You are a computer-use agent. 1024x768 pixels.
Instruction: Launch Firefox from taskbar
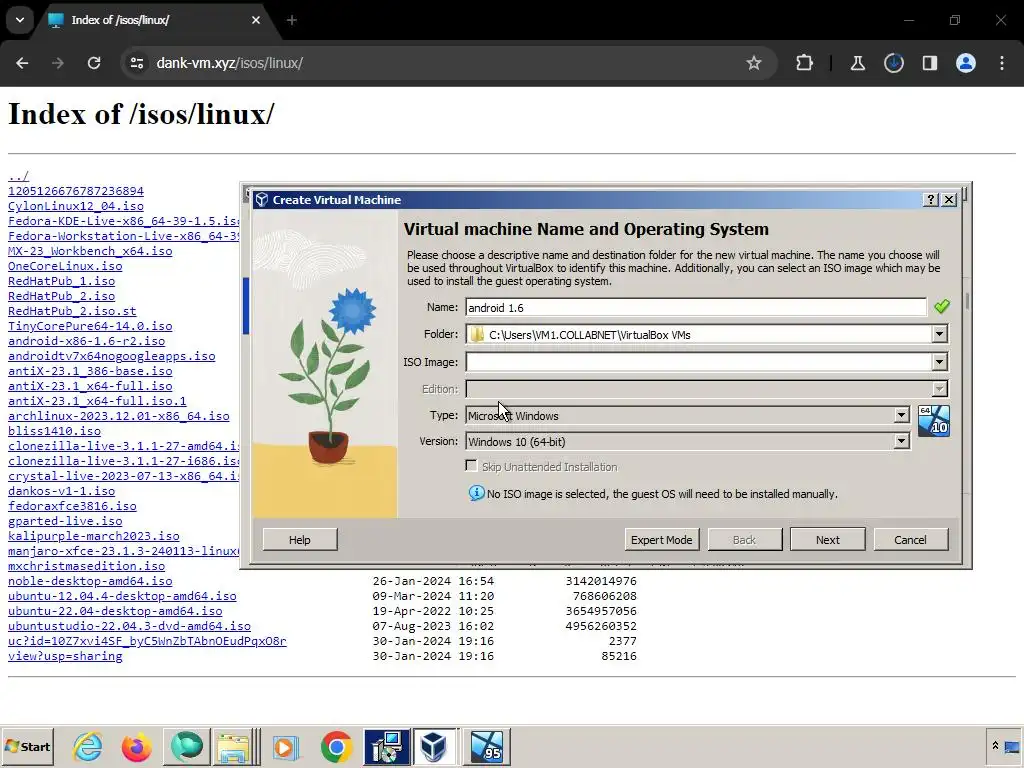click(136, 746)
